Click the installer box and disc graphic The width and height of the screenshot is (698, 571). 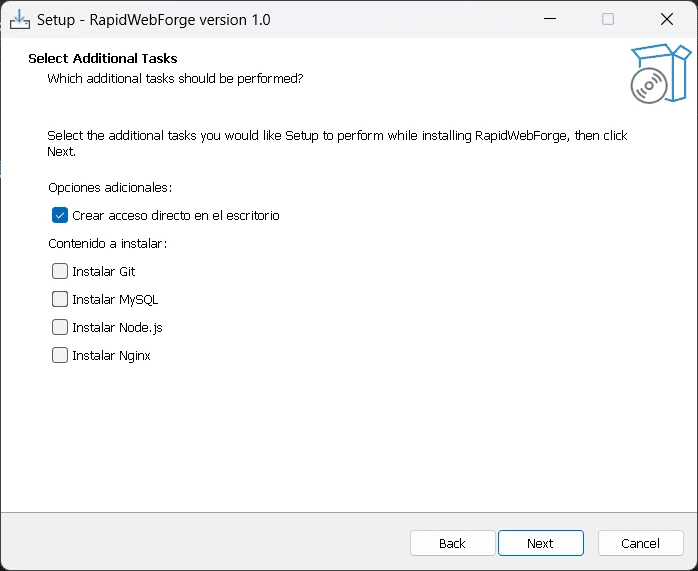[661, 73]
